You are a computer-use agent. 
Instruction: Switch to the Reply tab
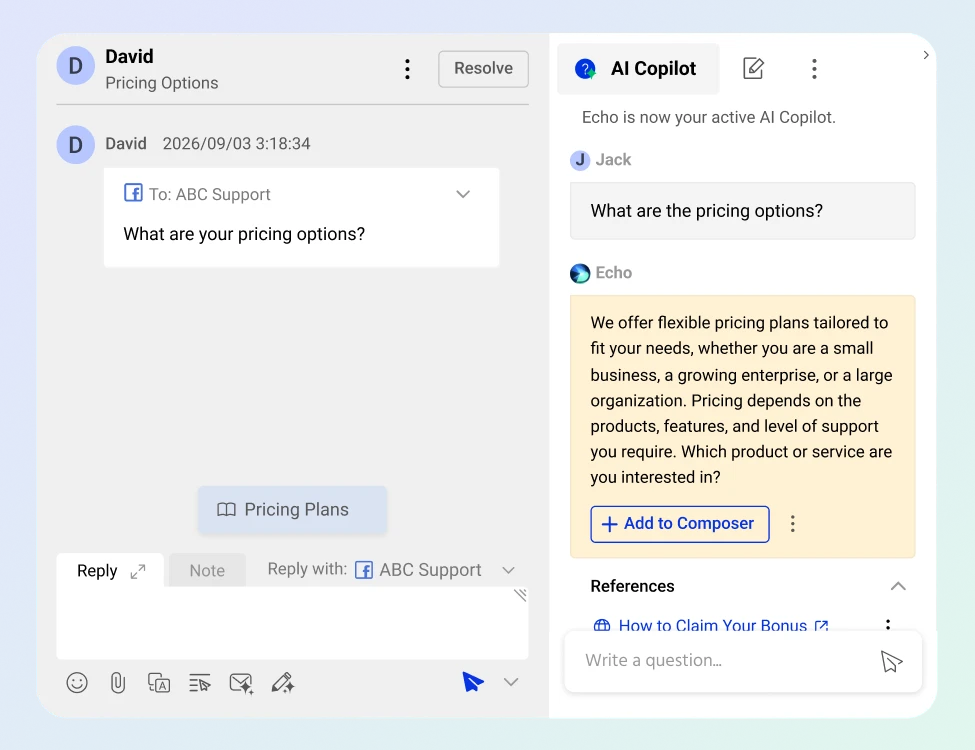(x=97, y=571)
